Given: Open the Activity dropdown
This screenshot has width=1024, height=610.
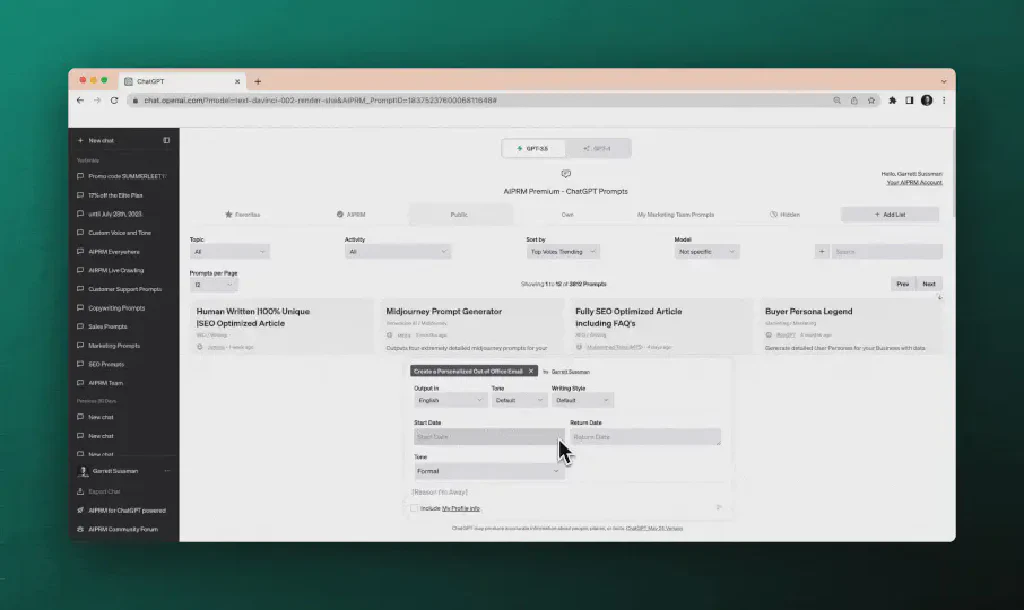Looking at the screenshot, I should (x=397, y=251).
